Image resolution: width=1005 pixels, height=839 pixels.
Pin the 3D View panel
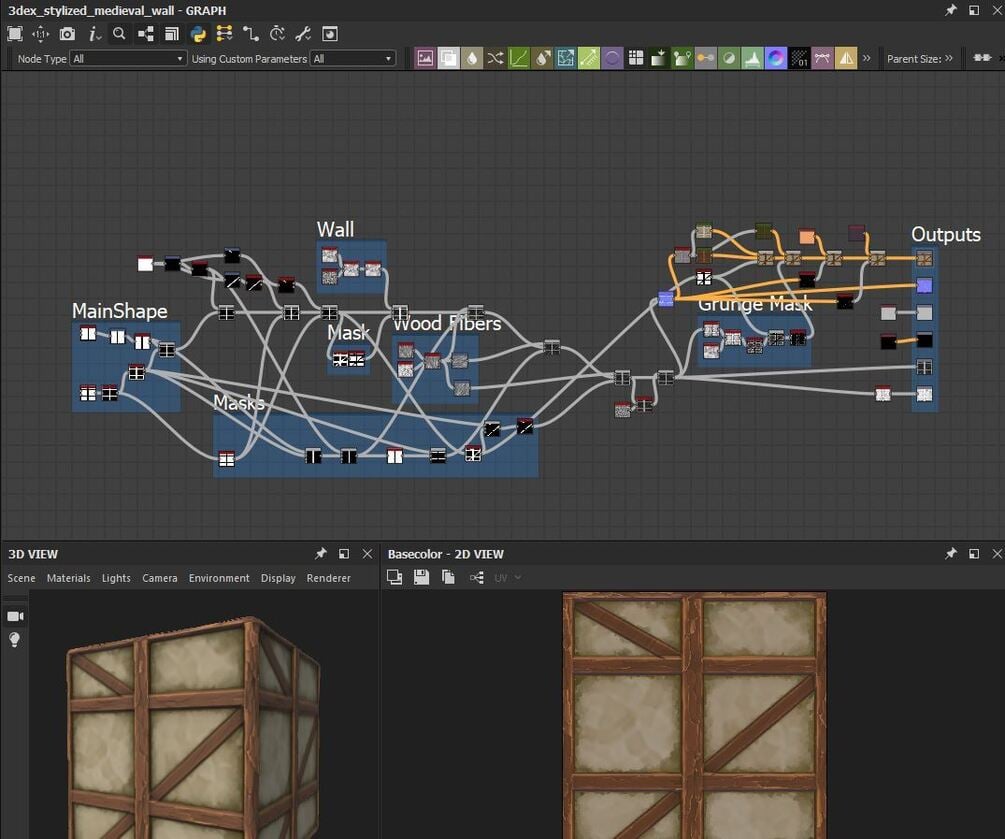coord(320,554)
